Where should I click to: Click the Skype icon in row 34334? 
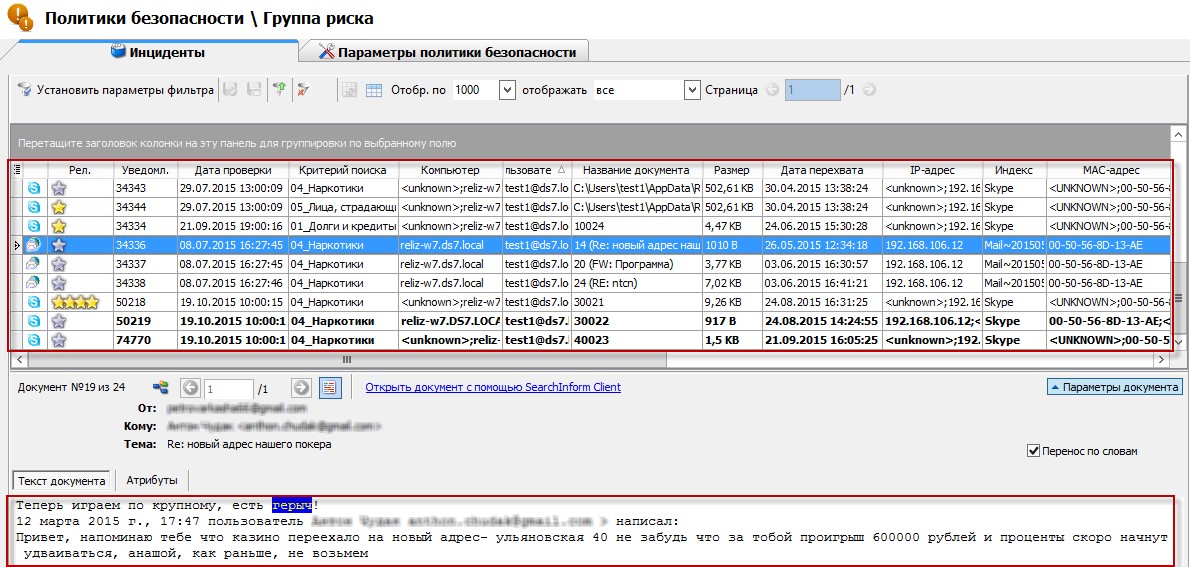pyautogui.click(x=34, y=225)
